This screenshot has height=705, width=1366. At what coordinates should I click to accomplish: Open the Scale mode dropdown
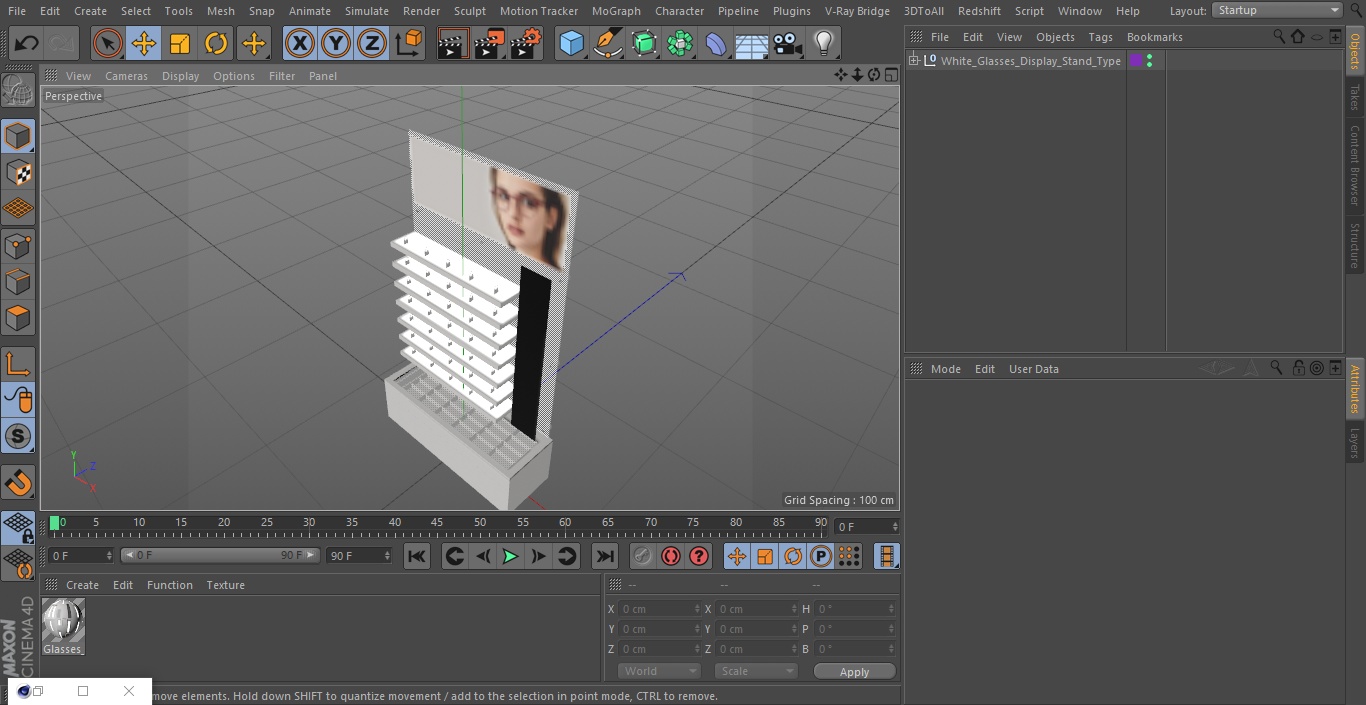(756, 671)
